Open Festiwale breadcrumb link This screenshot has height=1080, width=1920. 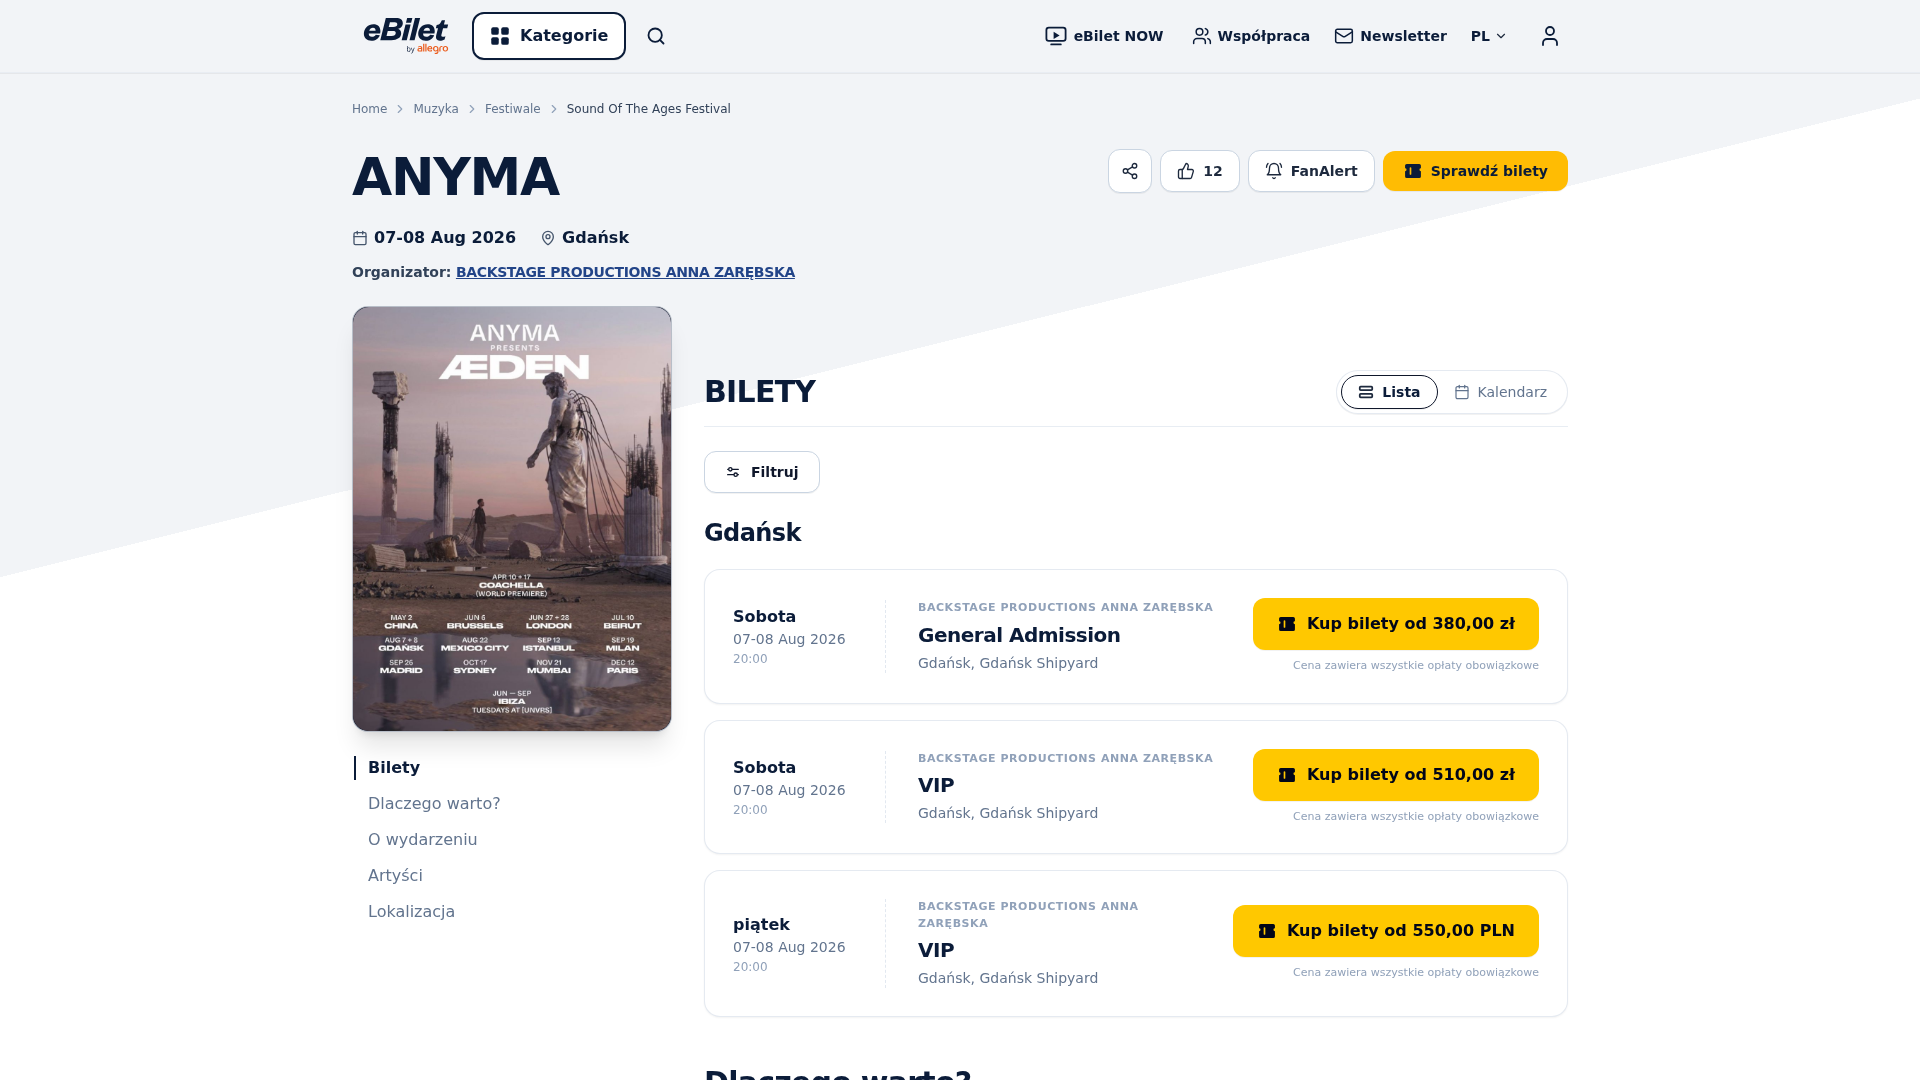[513, 109]
